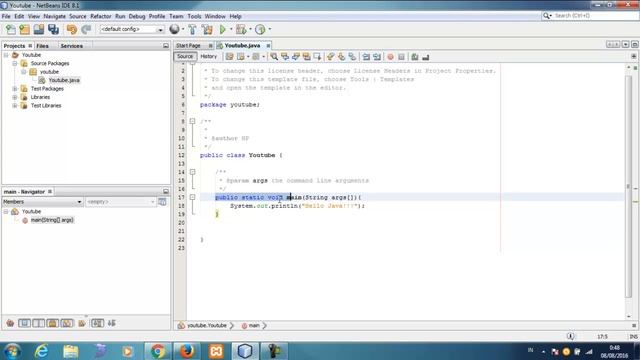The image size is (640, 360).
Task: Collapse code fold at main method line 17
Action: (192, 197)
